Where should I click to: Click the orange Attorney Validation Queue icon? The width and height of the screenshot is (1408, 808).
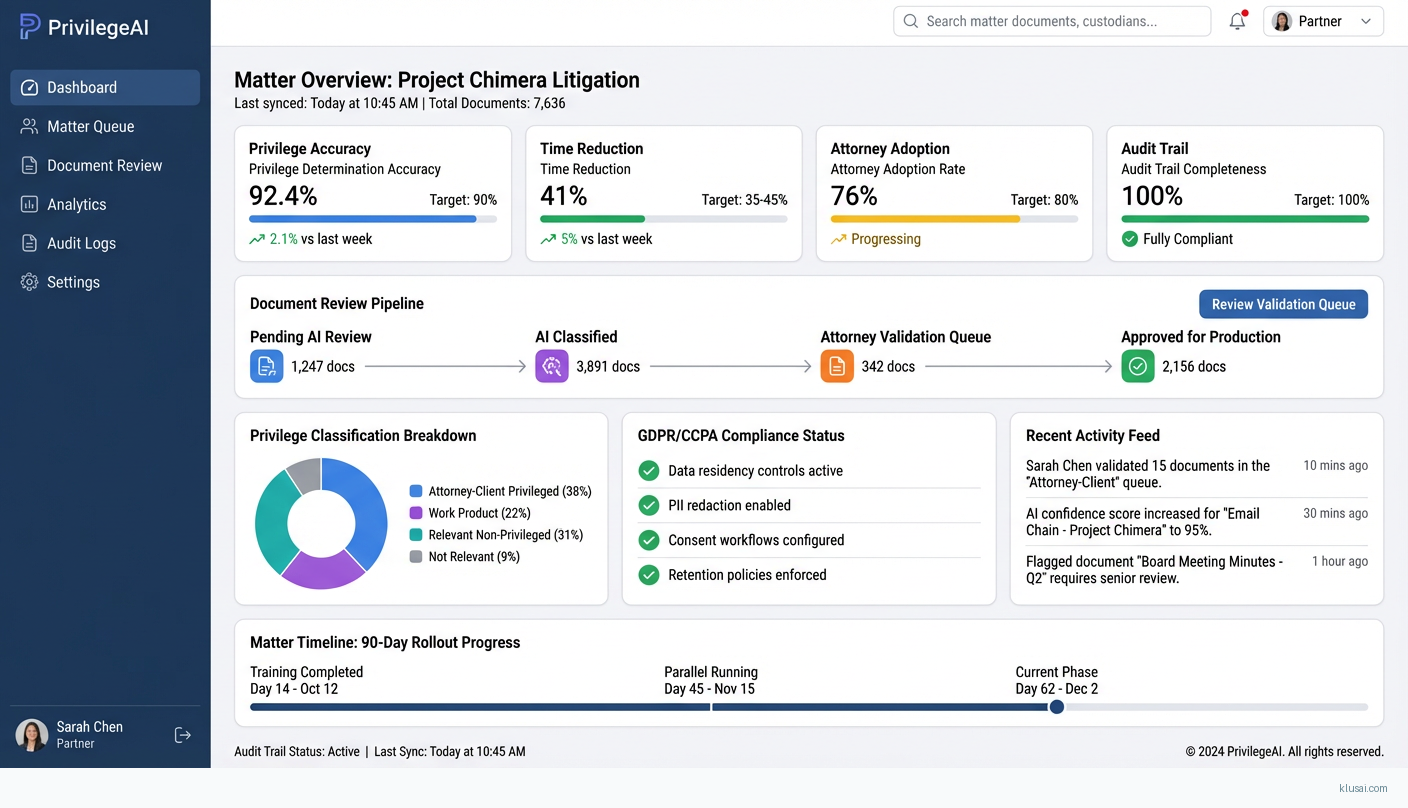click(x=837, y=366)
